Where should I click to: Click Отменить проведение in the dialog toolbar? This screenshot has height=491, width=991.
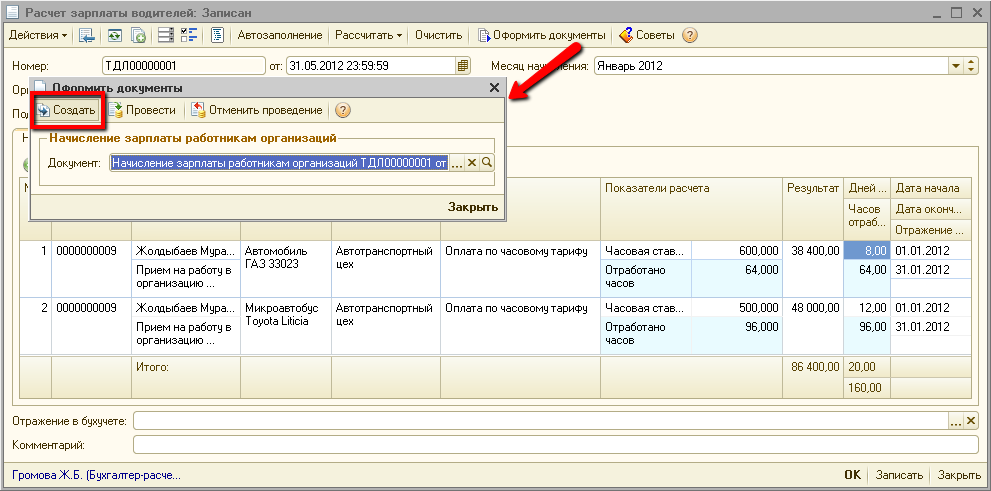coord(257,110)
